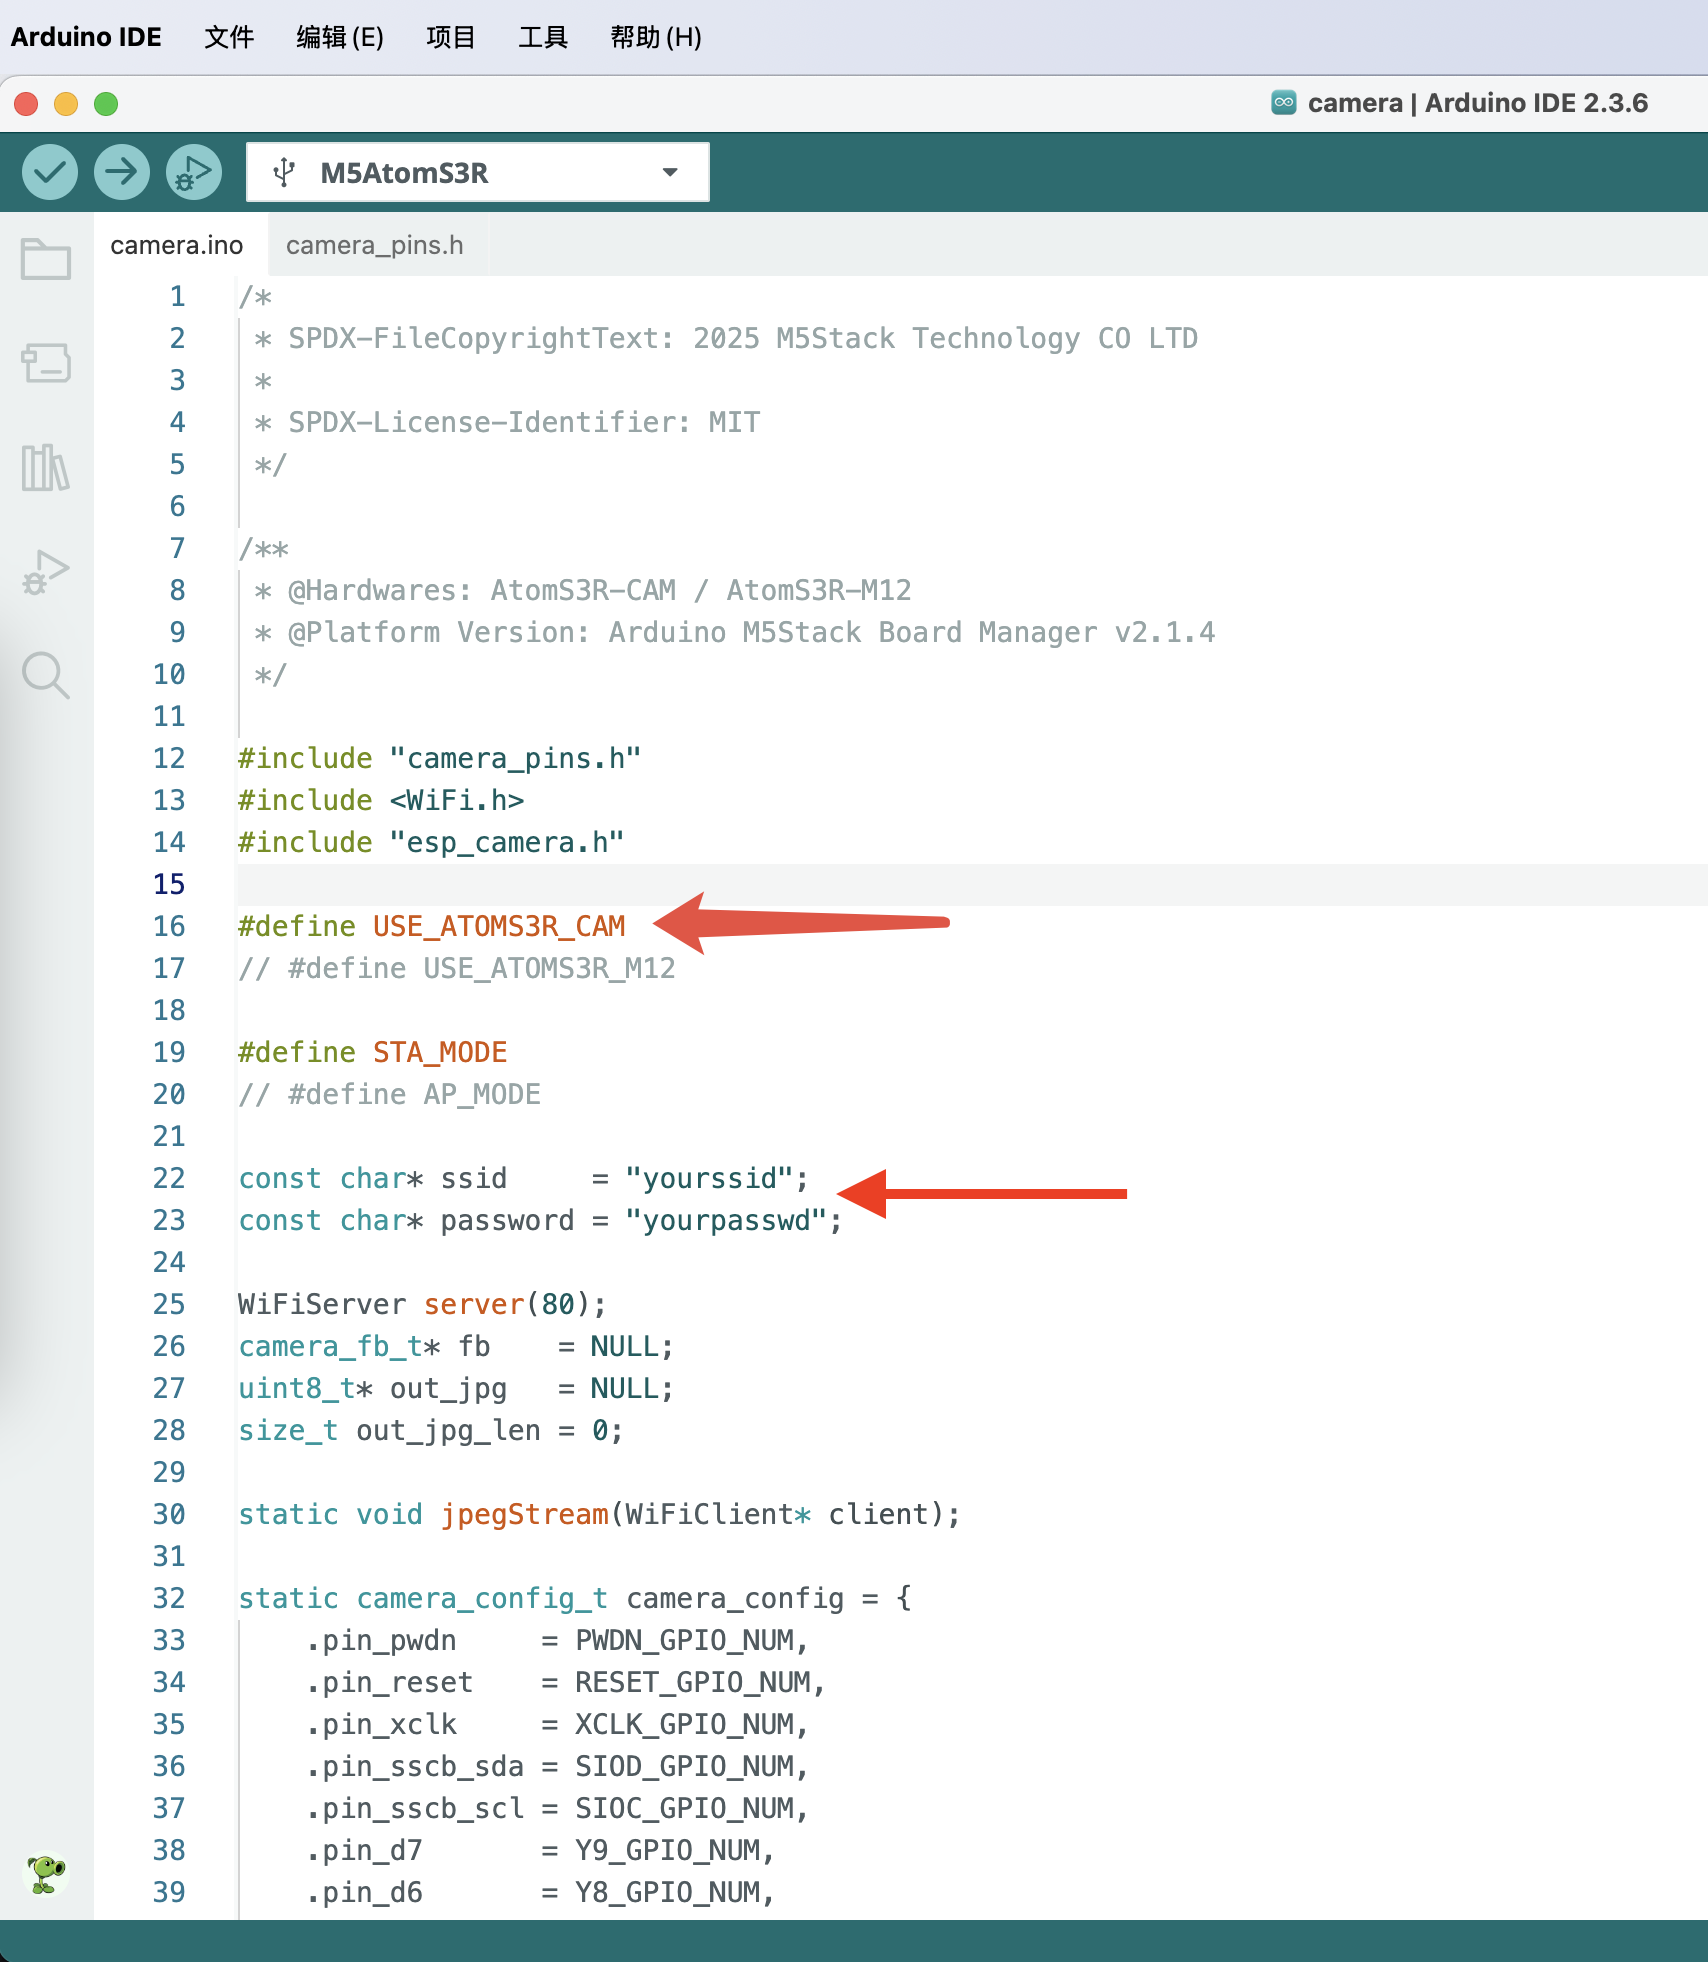Click the #include "camera_pins.h" line

click(440, 758)
